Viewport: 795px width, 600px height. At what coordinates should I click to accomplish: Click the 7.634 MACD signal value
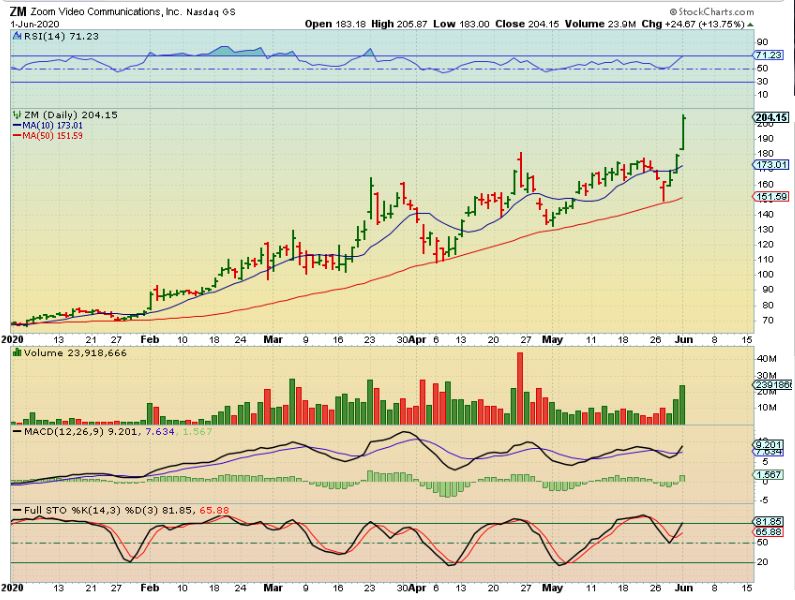point(160,432)
